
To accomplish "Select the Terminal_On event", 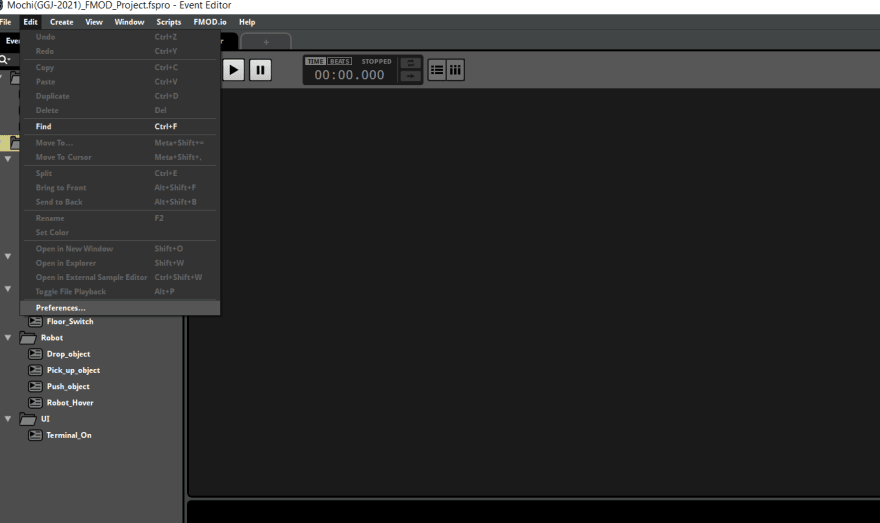I will 60,435.
